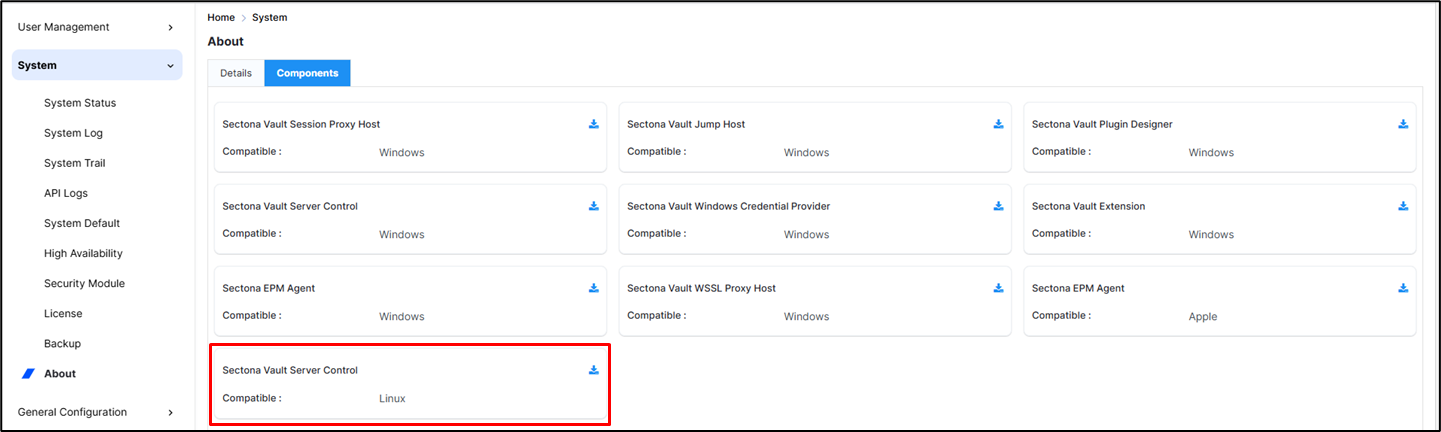Open the Backup page
Screen dimensions: 1441x432
click(62, 343)
